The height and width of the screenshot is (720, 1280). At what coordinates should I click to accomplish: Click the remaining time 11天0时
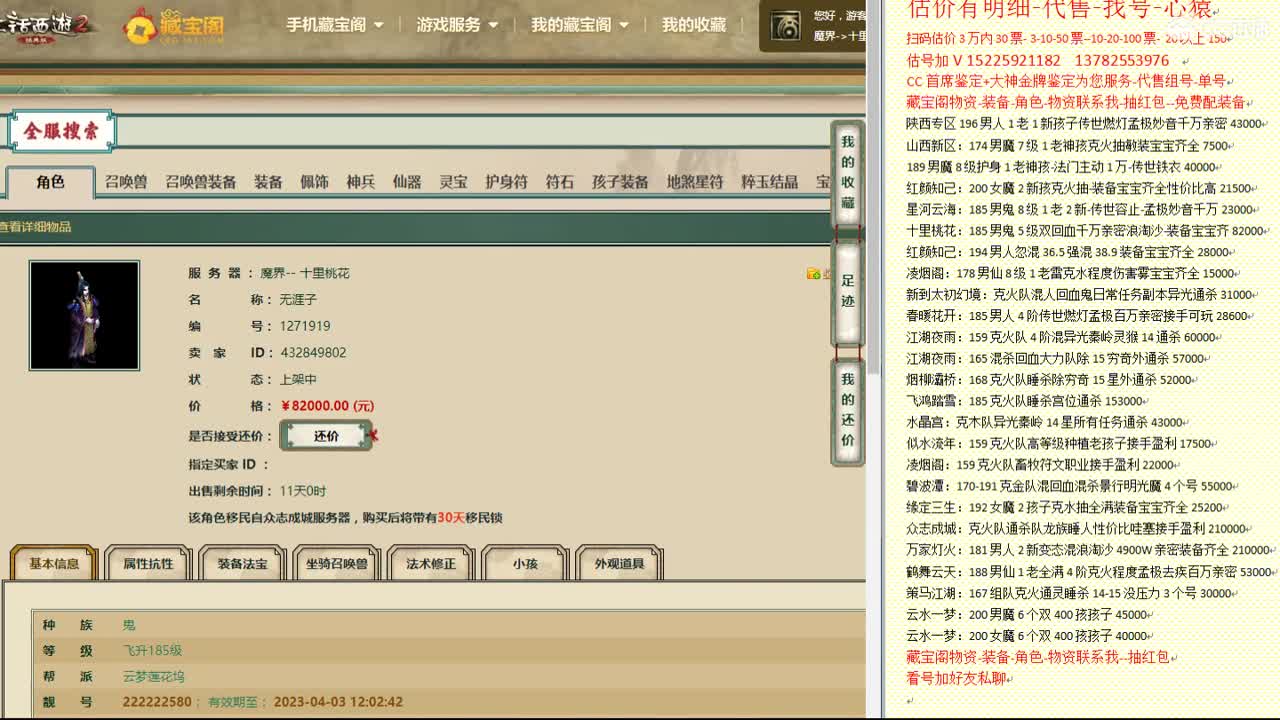(302, 491)
